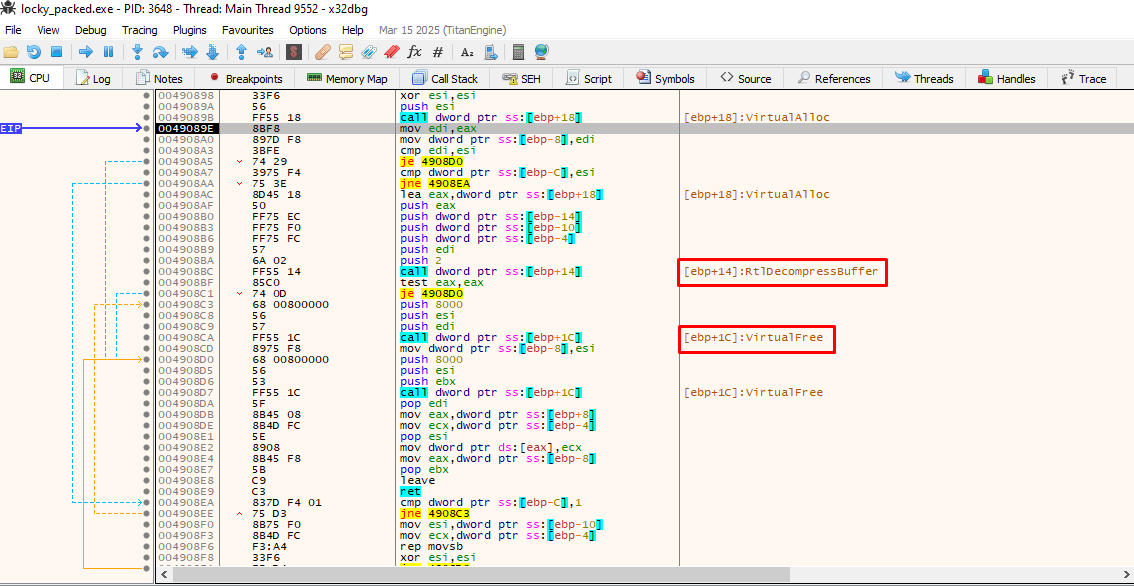Select 'lea eax,dword ptr ss:[ebp+18]' instruction
1134x586 pixels.
(502, 195)
